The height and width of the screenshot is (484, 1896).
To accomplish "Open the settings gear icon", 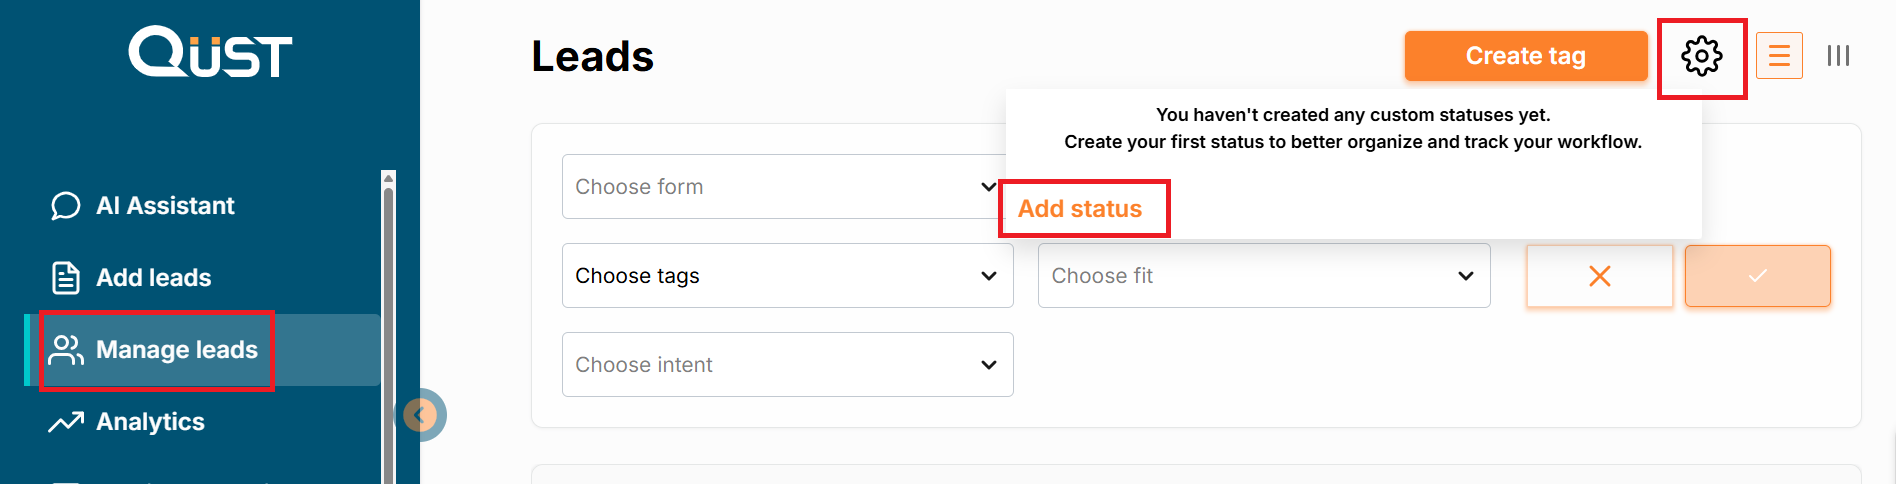I will click(x=1701, y=56).
